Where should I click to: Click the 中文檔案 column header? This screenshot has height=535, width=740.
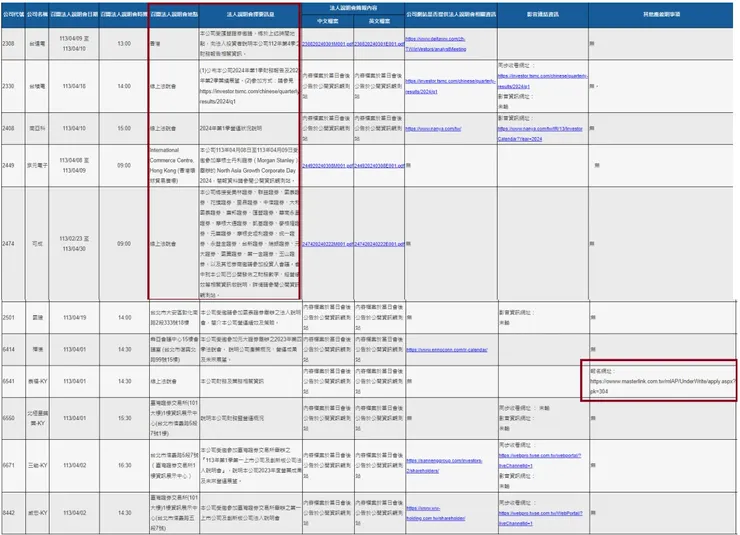(x=328, y=21)
